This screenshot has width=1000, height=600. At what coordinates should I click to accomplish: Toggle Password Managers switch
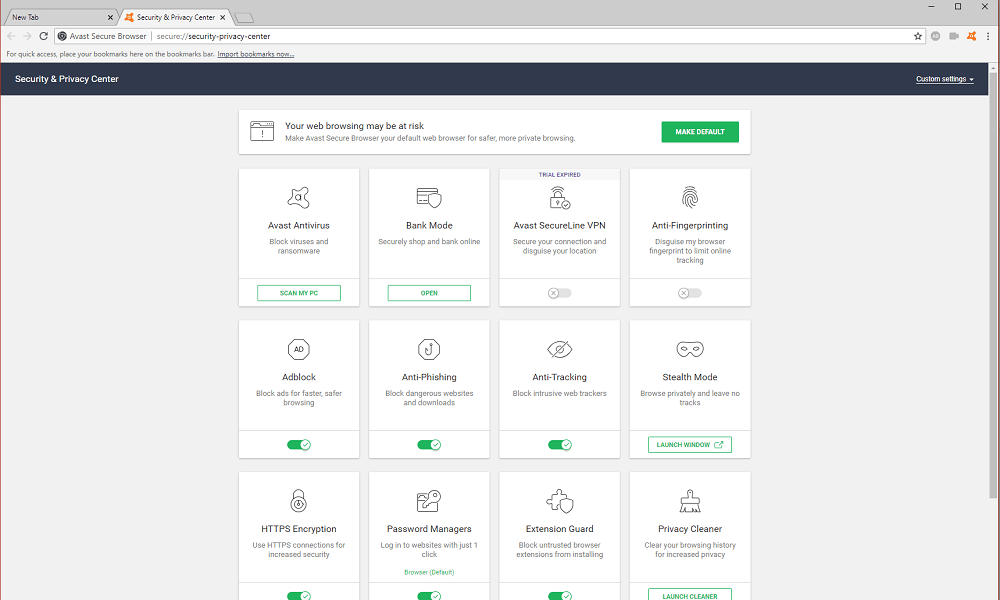coord(429,596)
